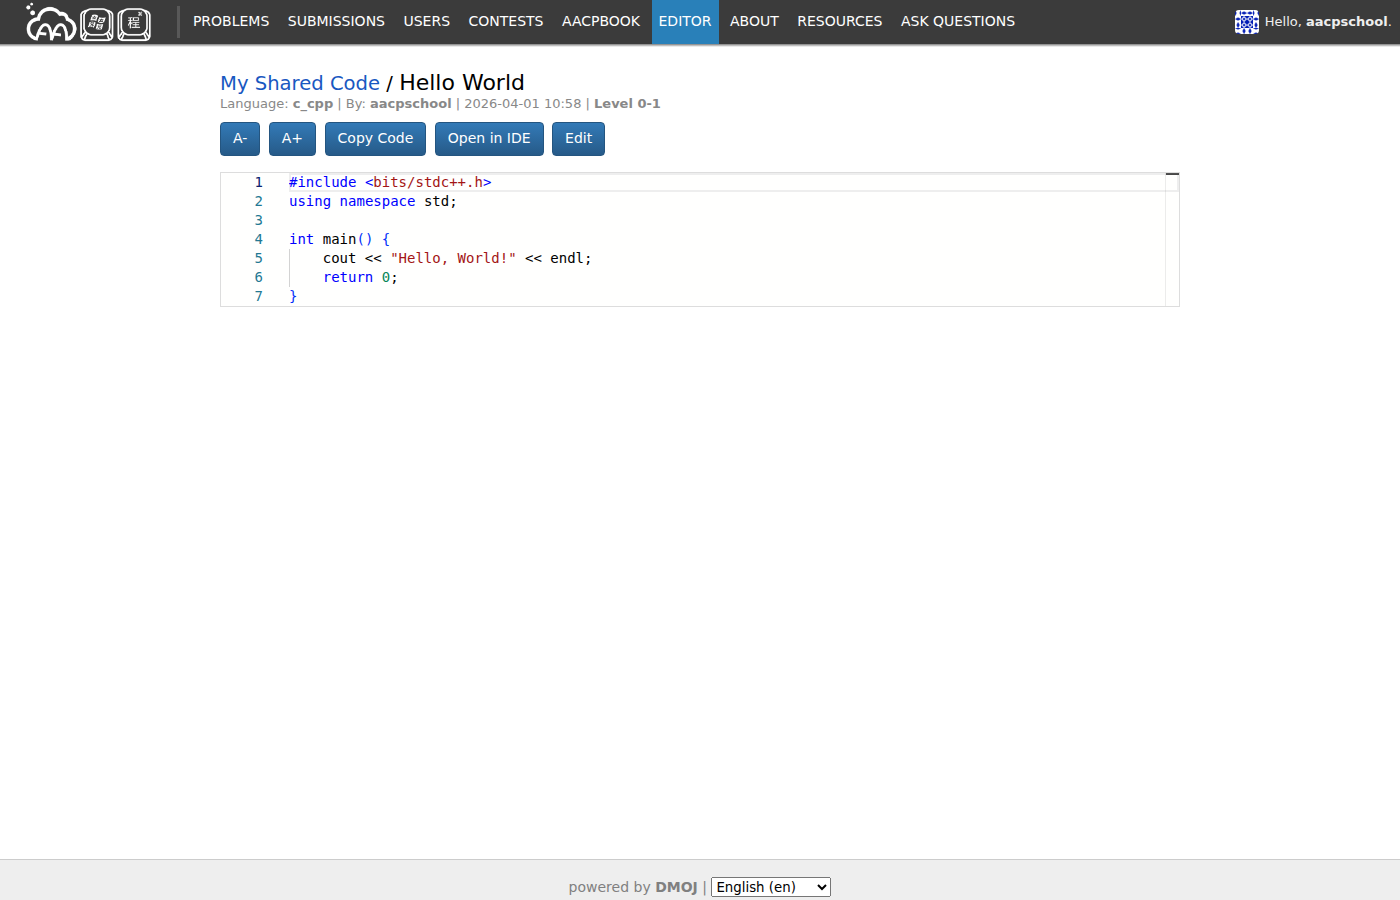This screenshot has height=900, width=1400.
Task: Open the DMOJ footer link
Action: [x=676, y=887]
